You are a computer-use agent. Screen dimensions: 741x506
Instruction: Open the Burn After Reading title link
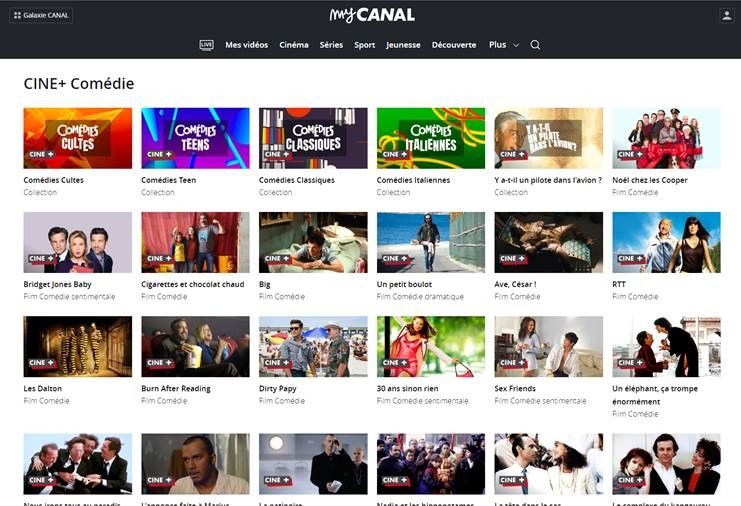[176, 388]
